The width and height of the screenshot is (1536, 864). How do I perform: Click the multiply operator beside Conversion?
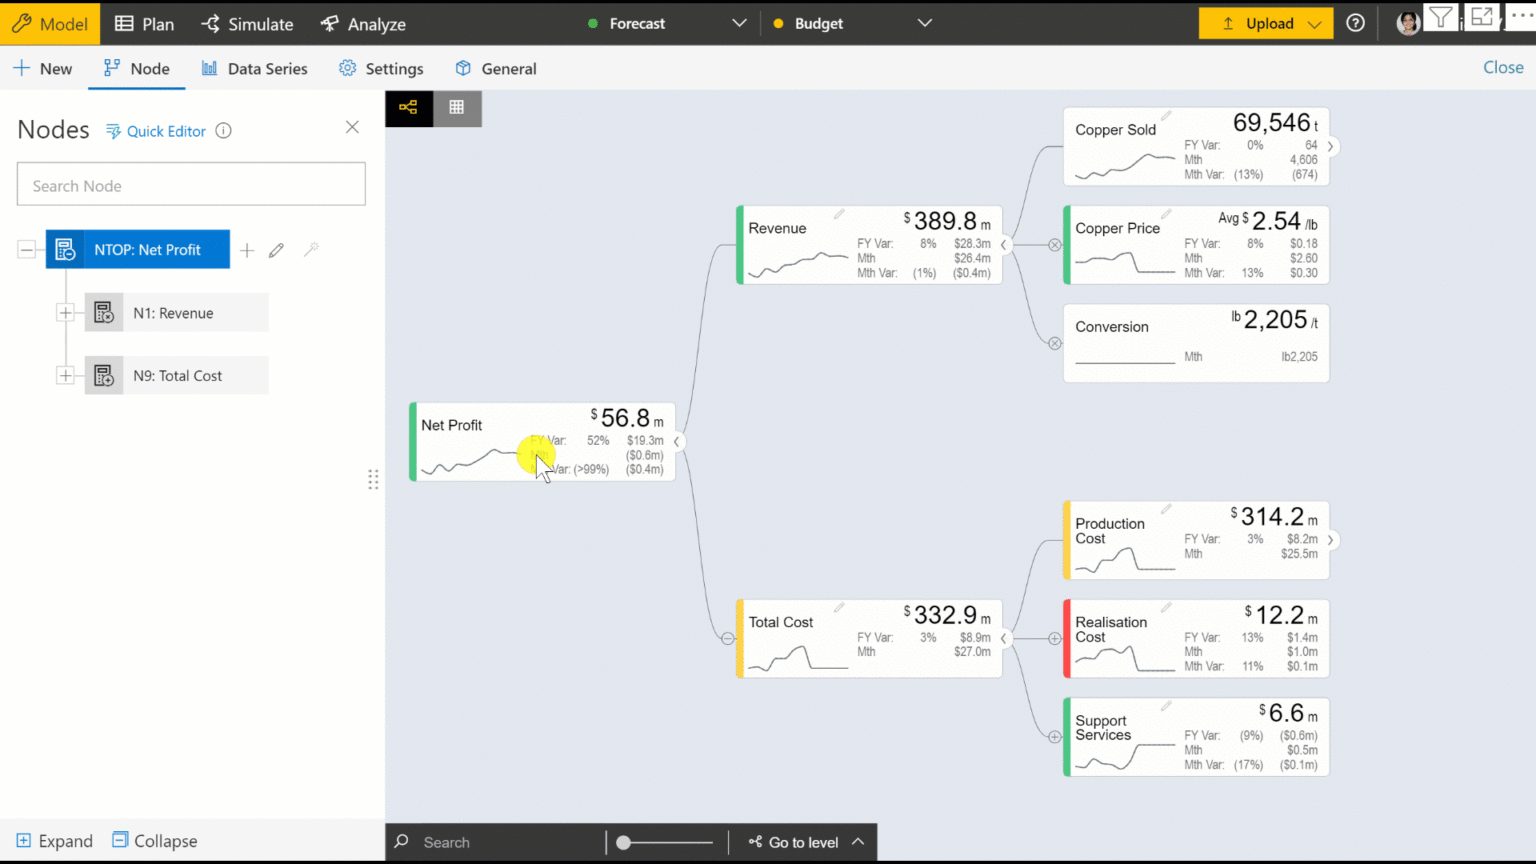1055,343
